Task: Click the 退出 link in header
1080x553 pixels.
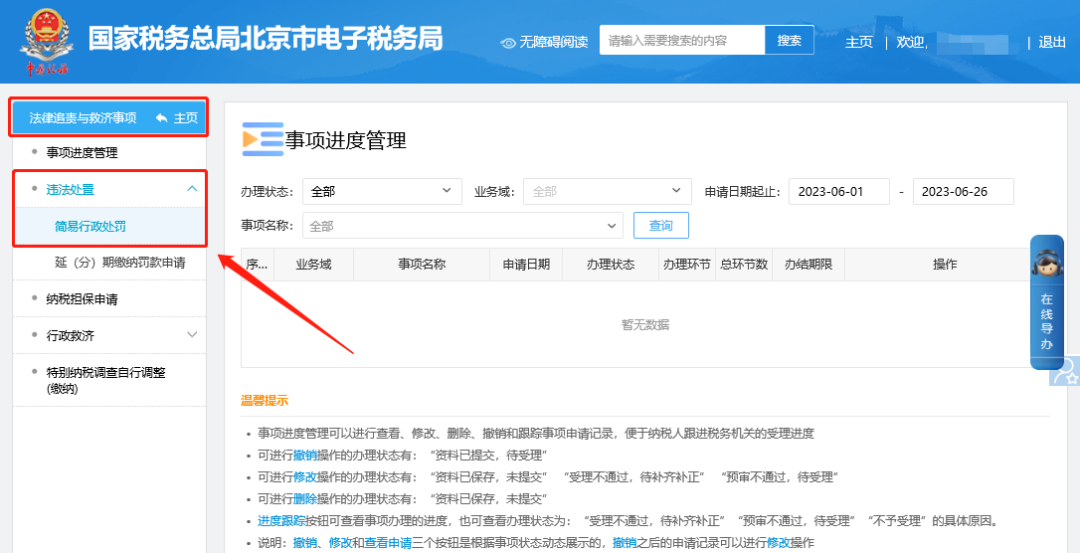Action: (1052, 42)
